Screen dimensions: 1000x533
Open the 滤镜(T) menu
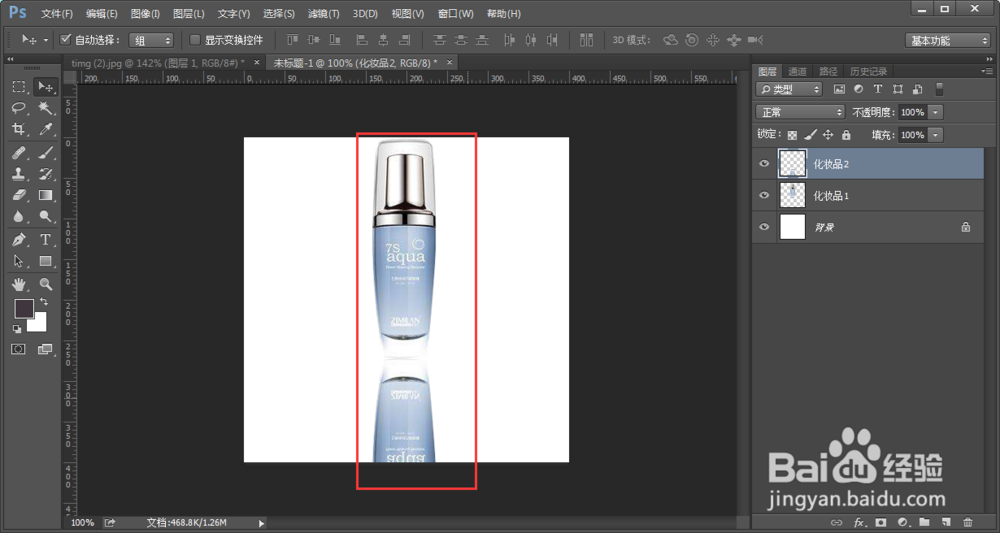point(323,13)
